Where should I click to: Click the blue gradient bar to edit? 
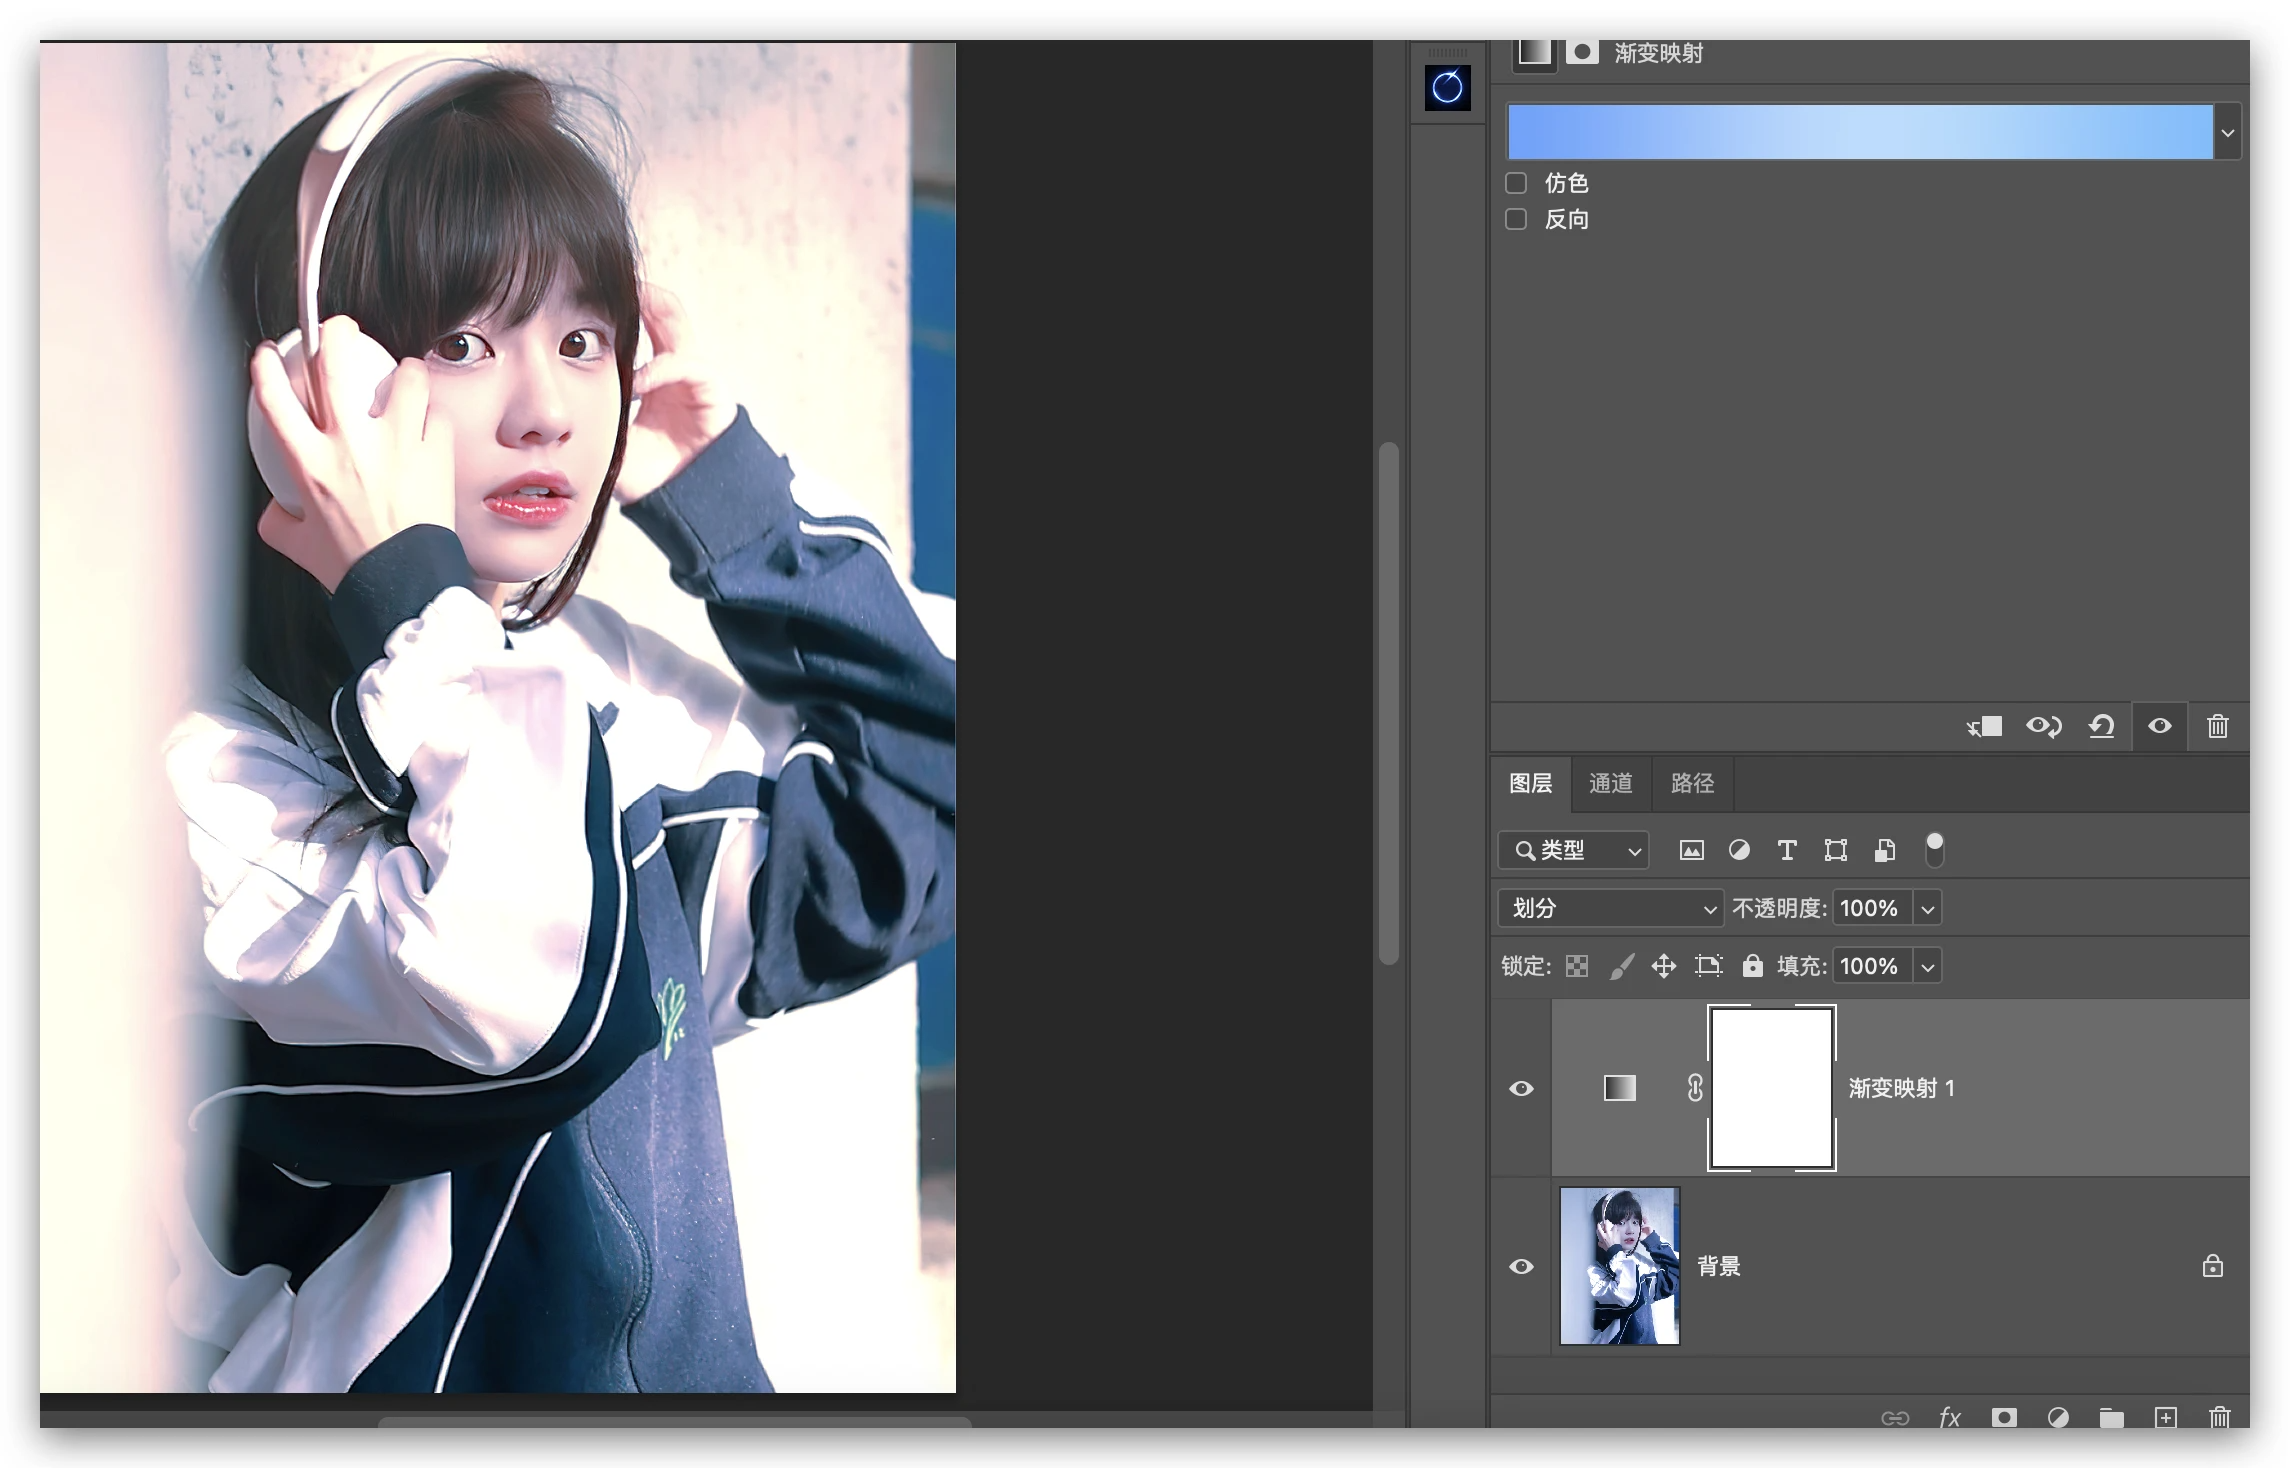coord(1859,132)
